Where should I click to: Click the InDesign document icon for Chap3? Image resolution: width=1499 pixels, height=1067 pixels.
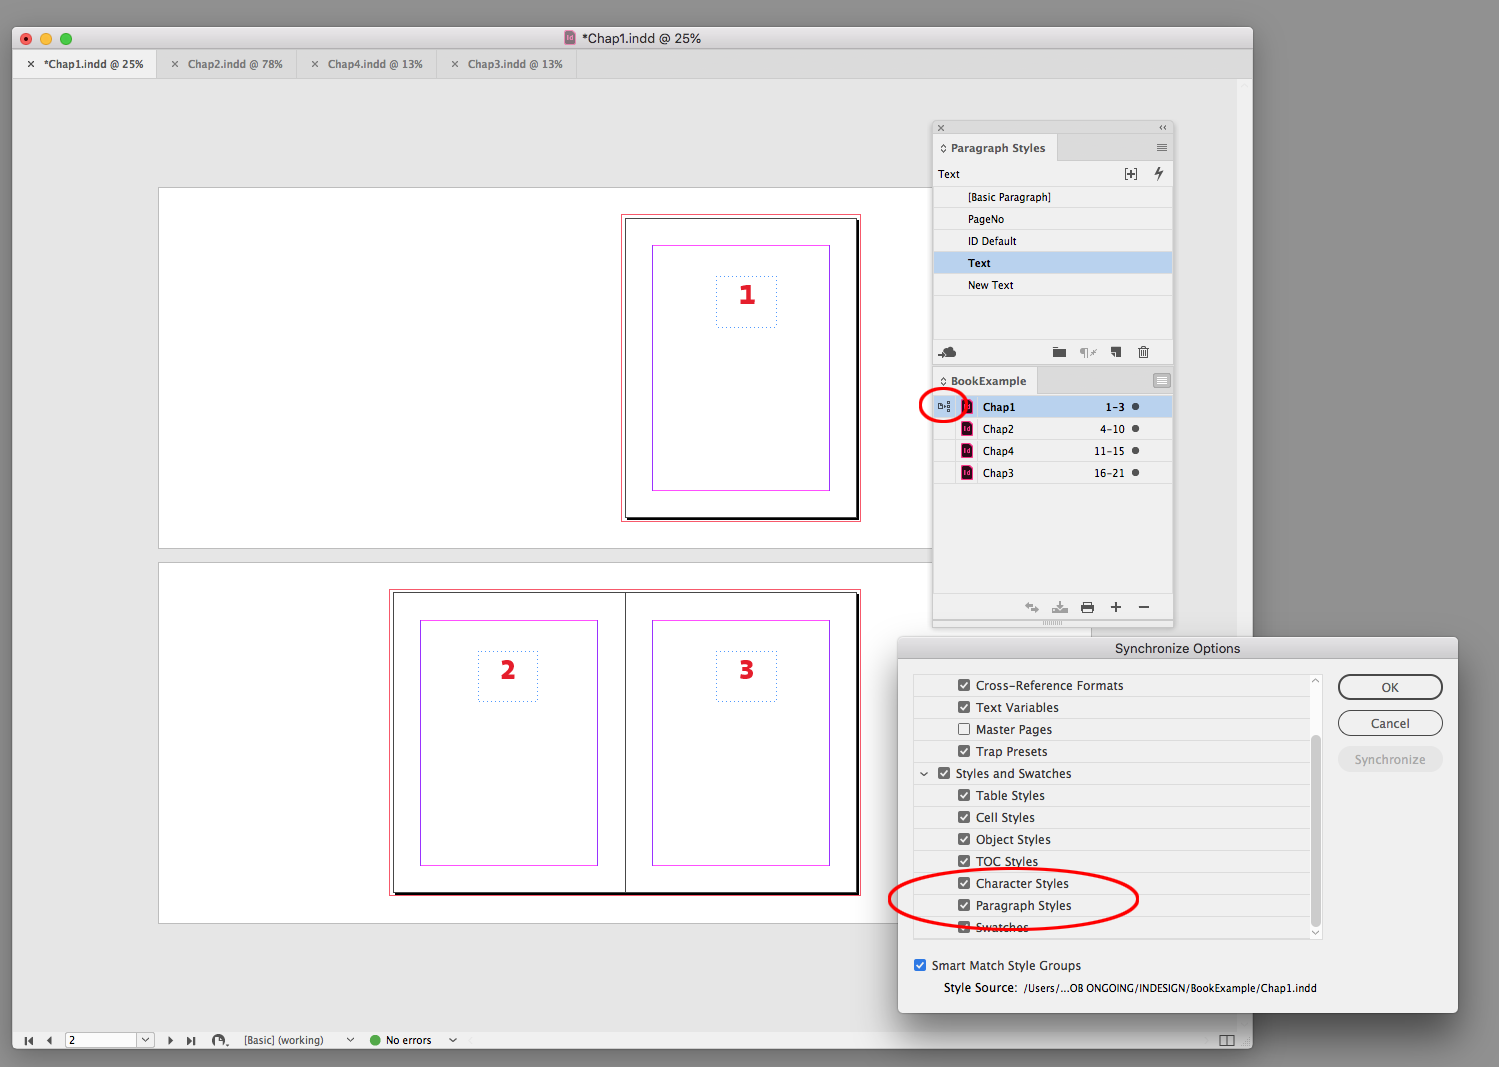(967, 473)
